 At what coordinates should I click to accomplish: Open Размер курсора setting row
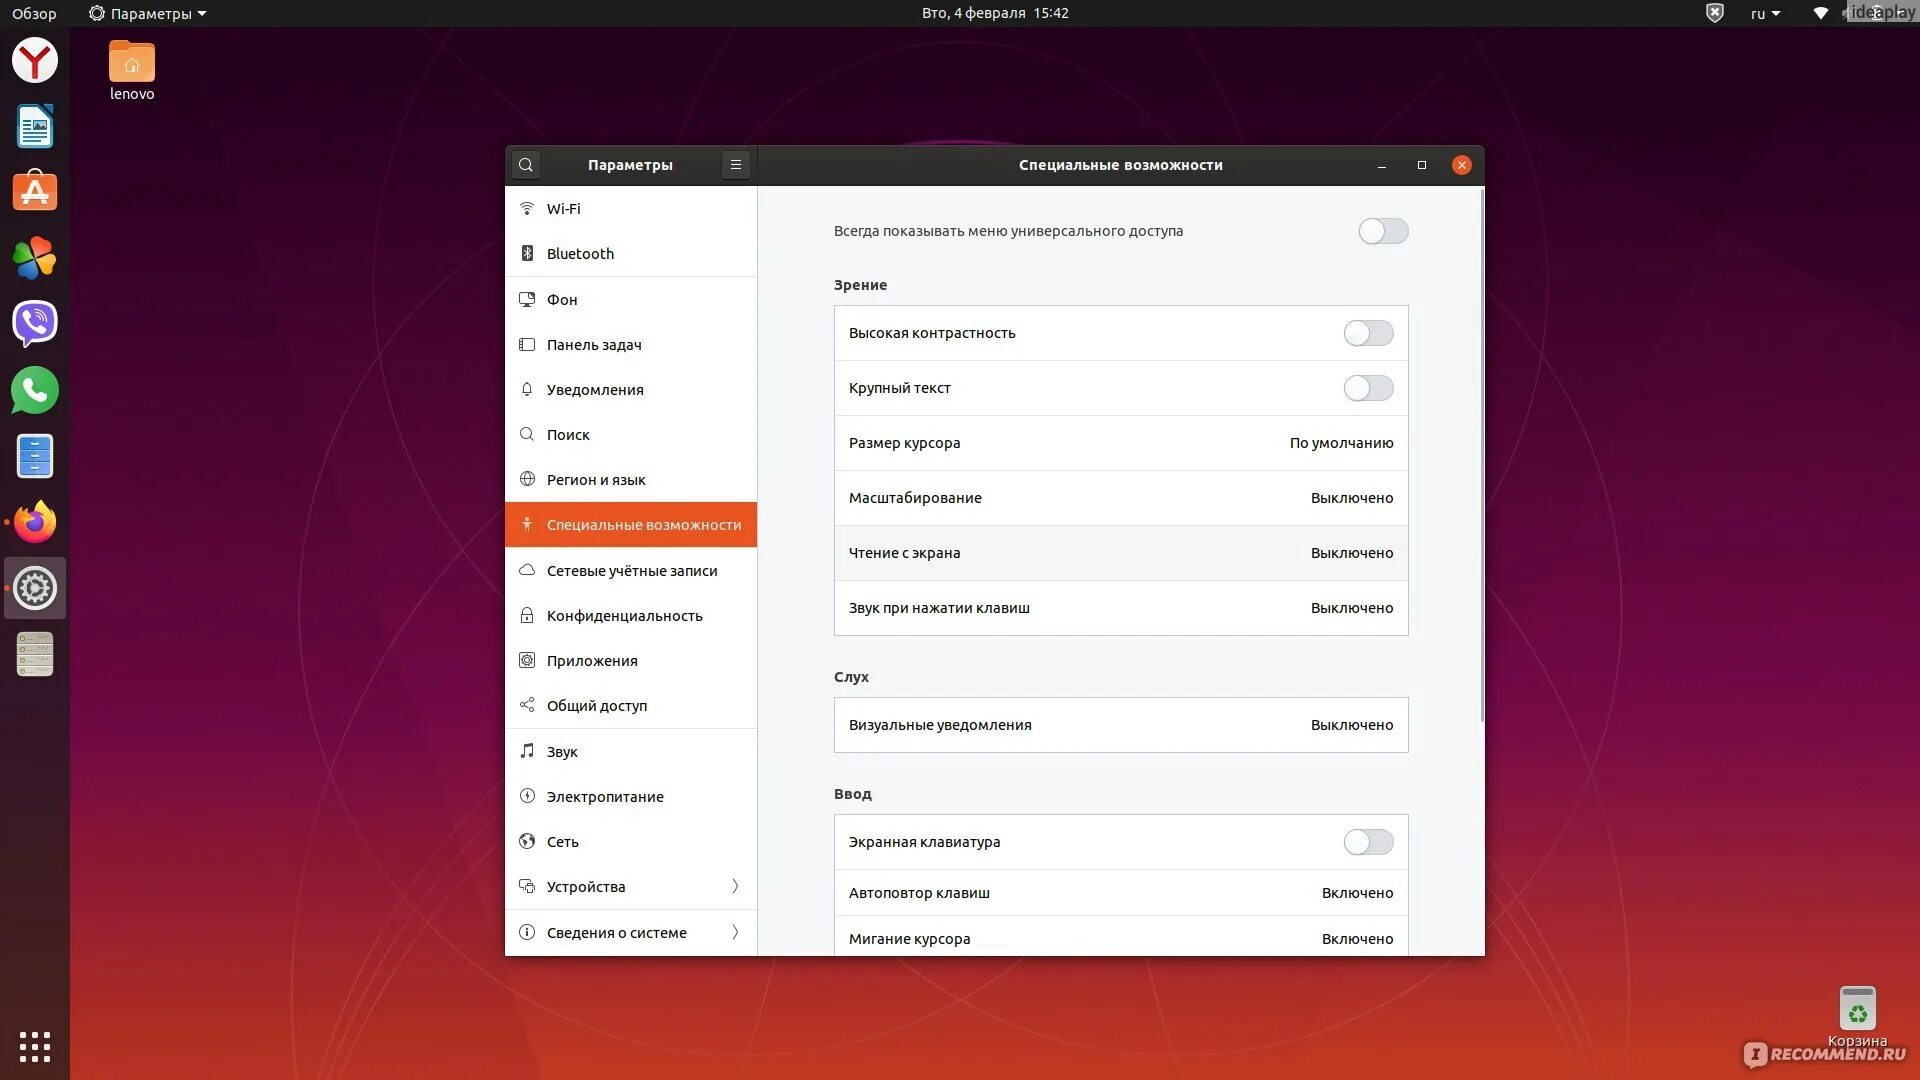(1120, 443)
